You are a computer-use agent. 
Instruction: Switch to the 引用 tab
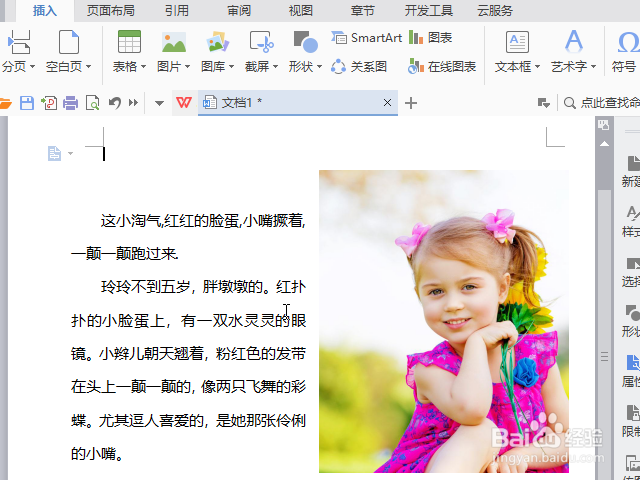pos(177,11)
